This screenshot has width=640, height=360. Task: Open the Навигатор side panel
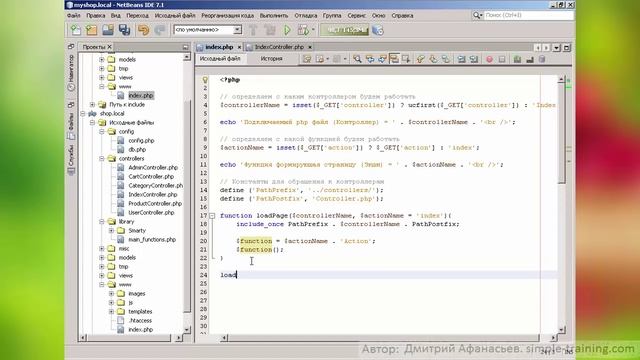(x=71, y=72)
